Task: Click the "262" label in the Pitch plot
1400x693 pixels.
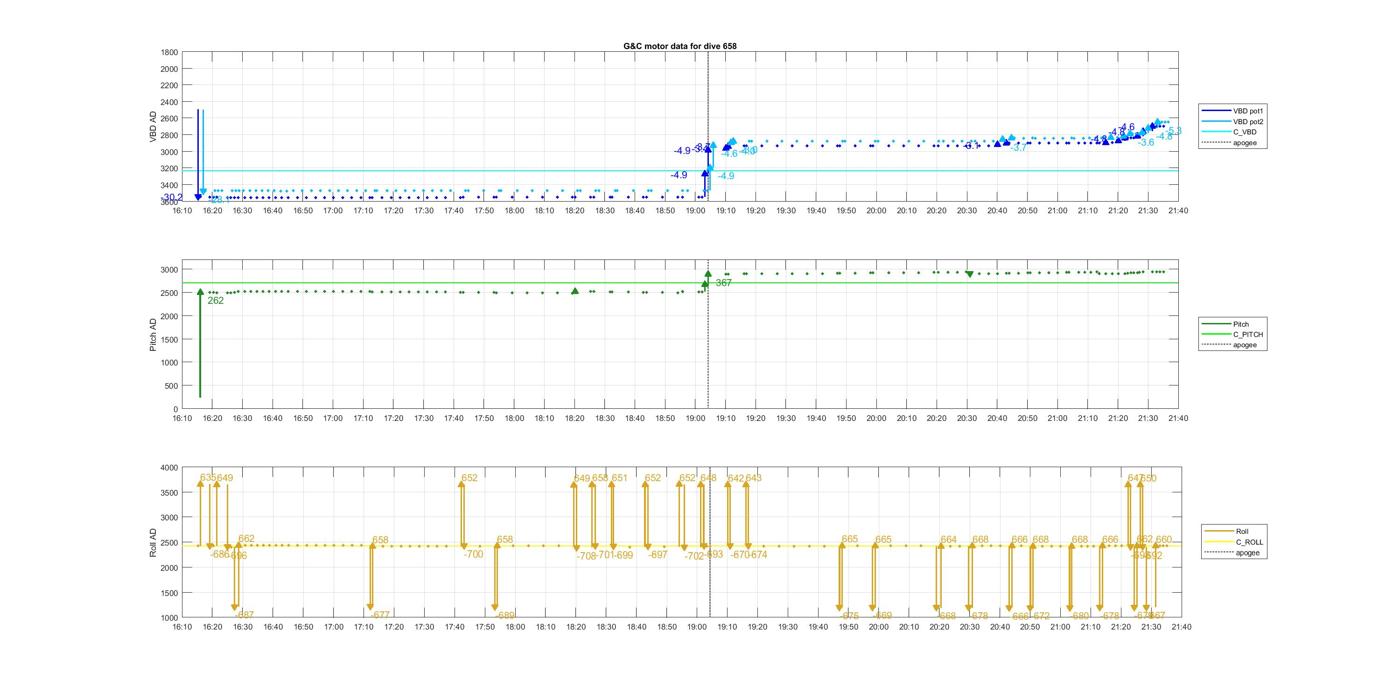Action: click(215, 300)
